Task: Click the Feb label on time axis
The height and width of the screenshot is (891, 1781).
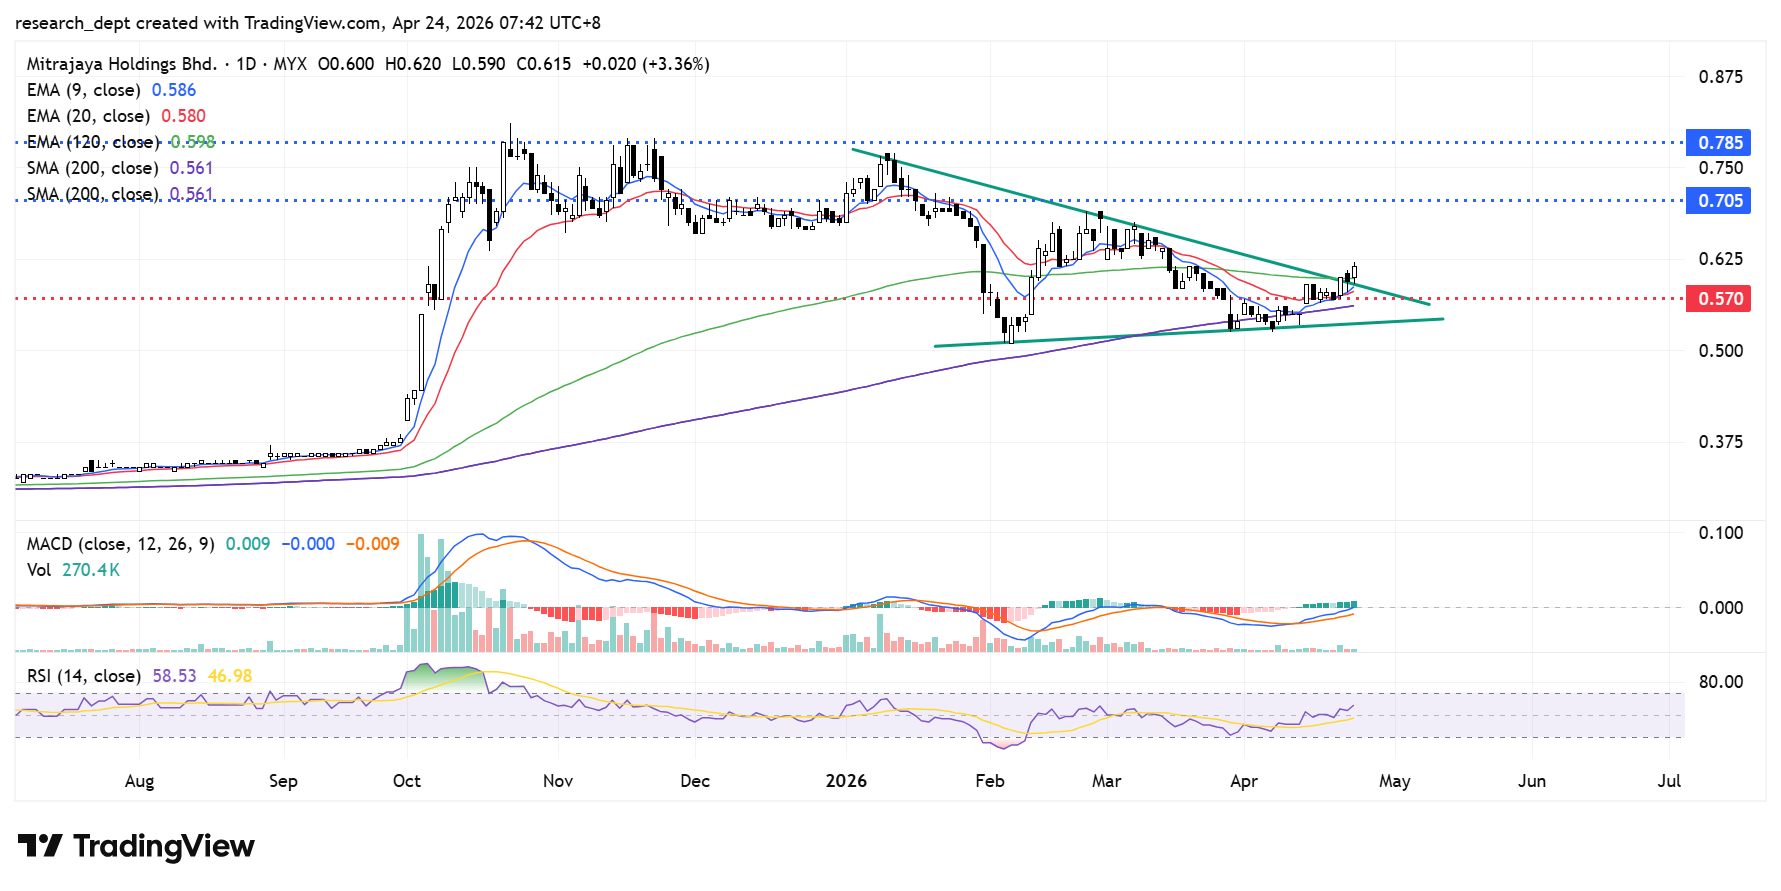Action: 989,781
